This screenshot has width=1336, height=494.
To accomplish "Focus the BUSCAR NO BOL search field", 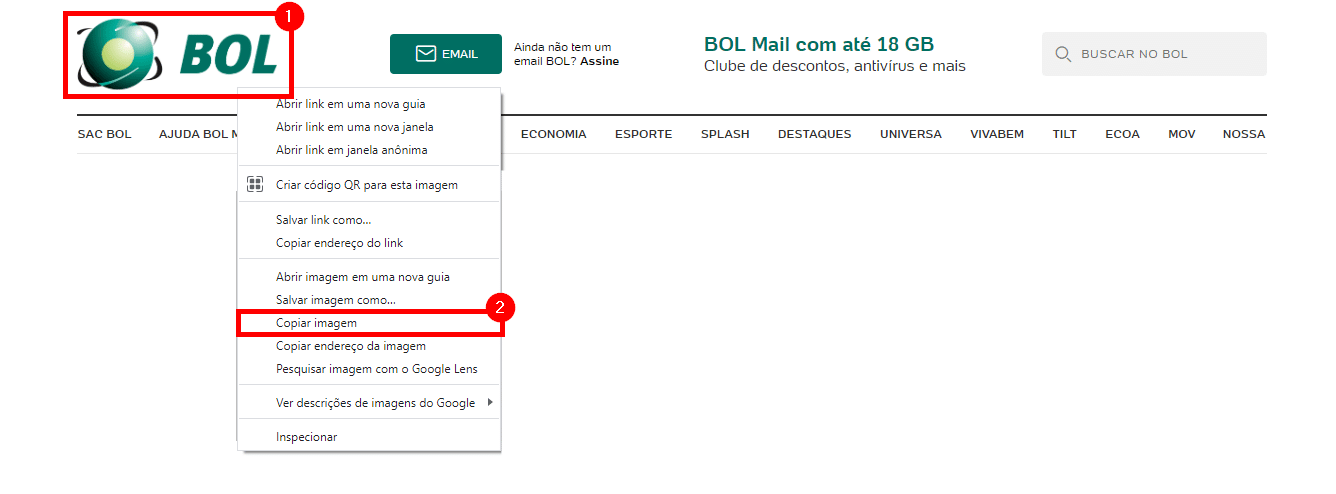I will 1154,54.
